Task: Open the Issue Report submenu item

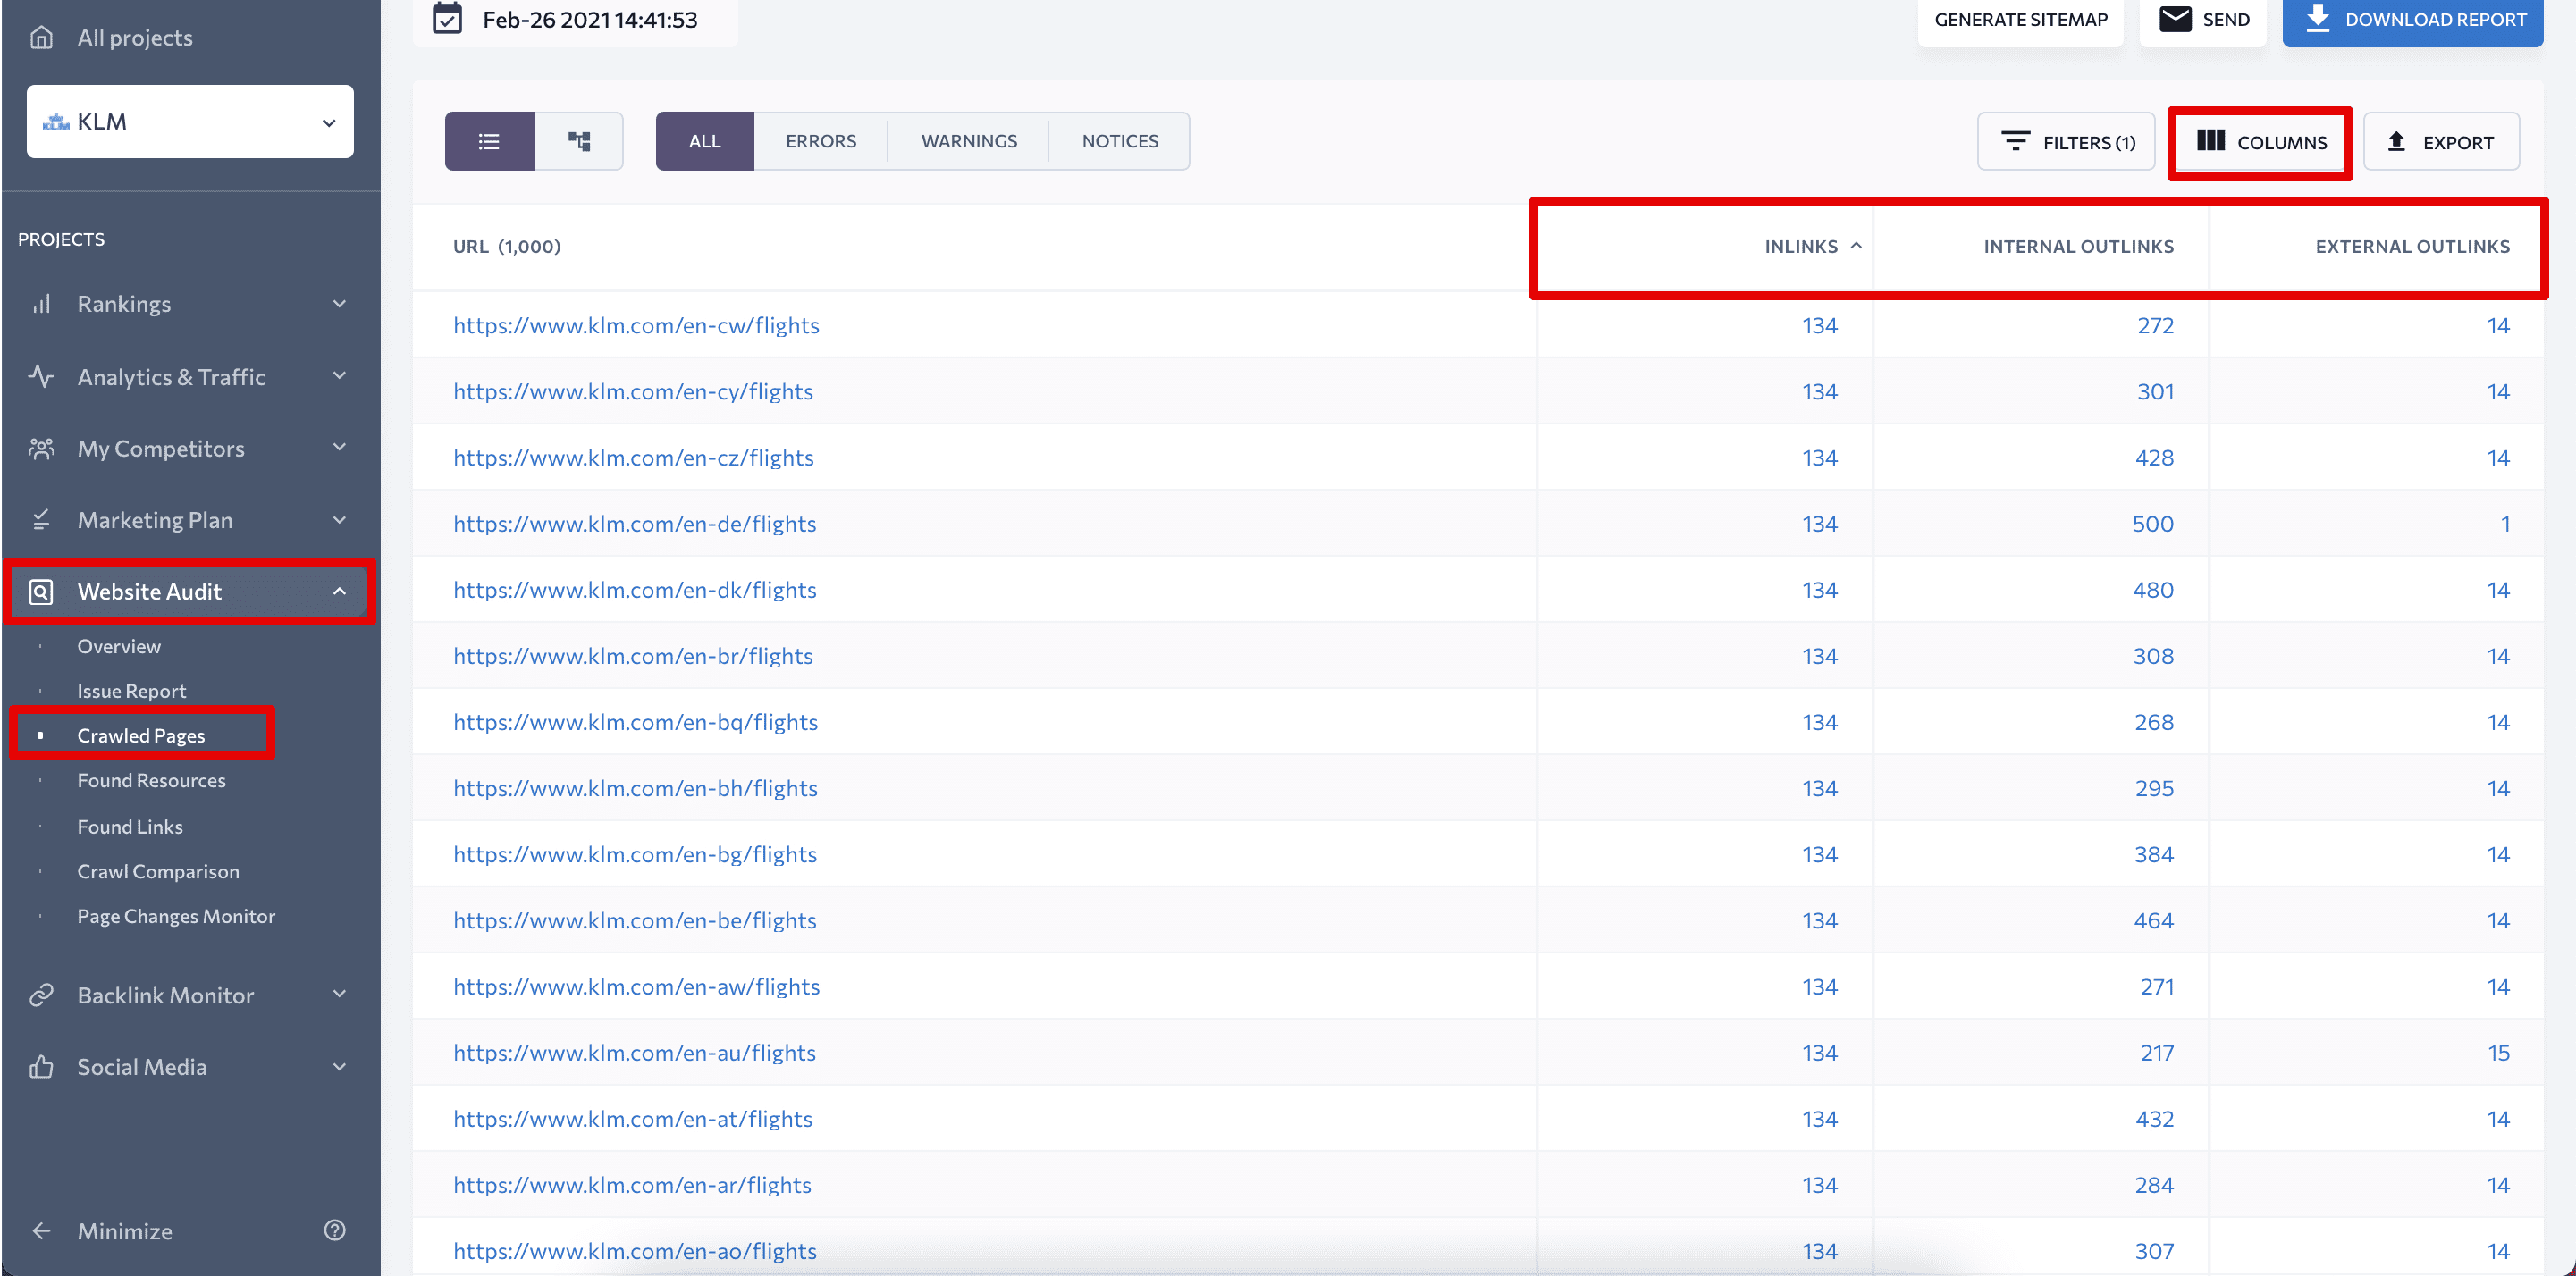Action: (x=132, y=691)
